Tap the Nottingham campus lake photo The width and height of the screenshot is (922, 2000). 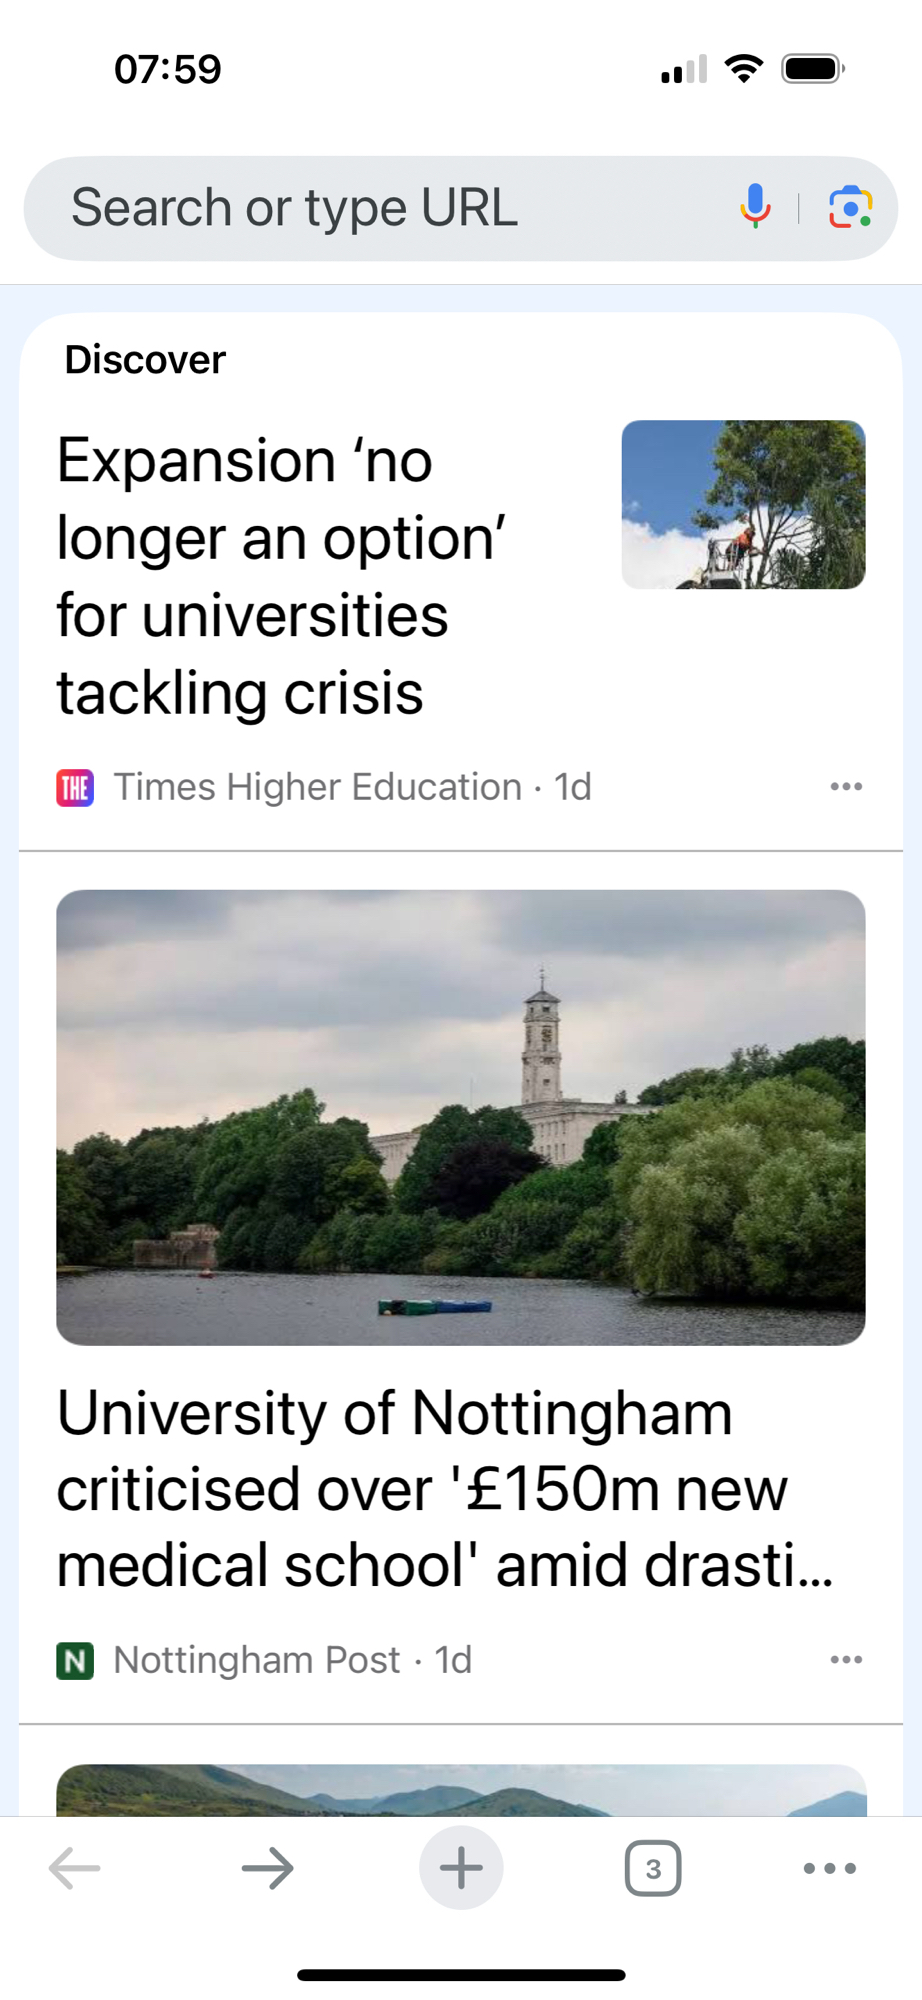point(461,1117)
